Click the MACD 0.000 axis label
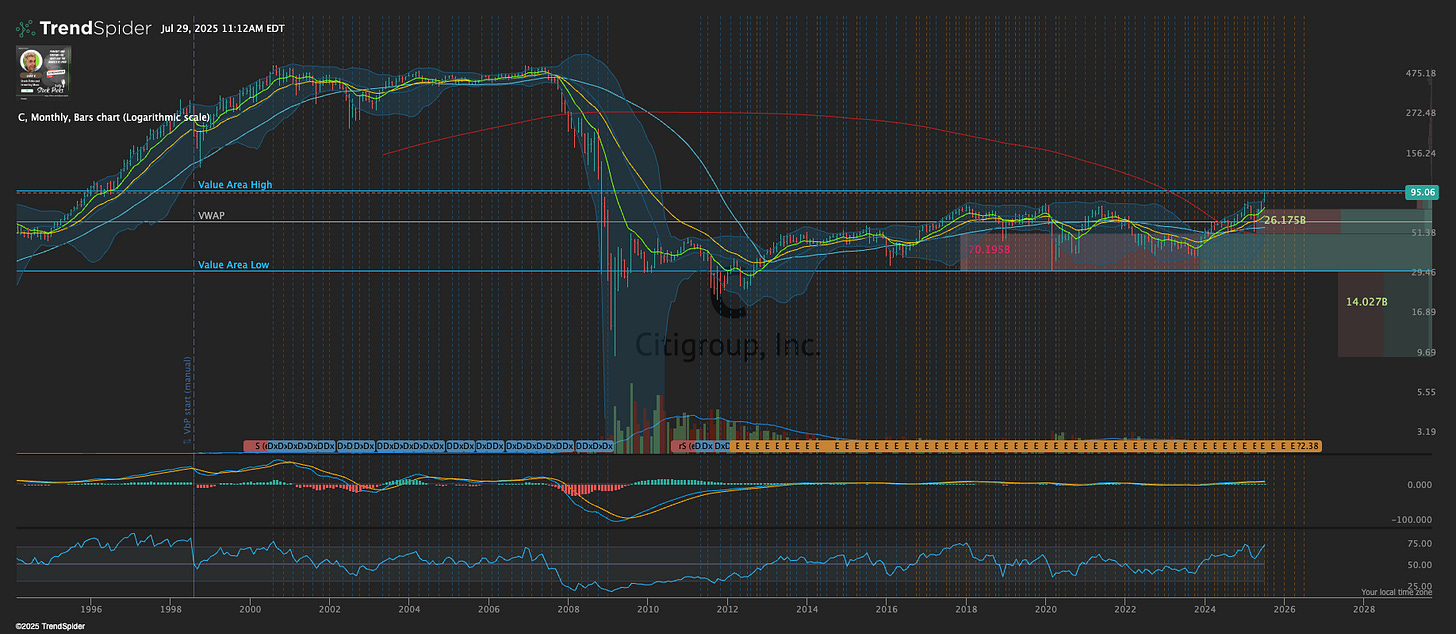Viewport: 1456px width, 634px height. pos(1420,485)
